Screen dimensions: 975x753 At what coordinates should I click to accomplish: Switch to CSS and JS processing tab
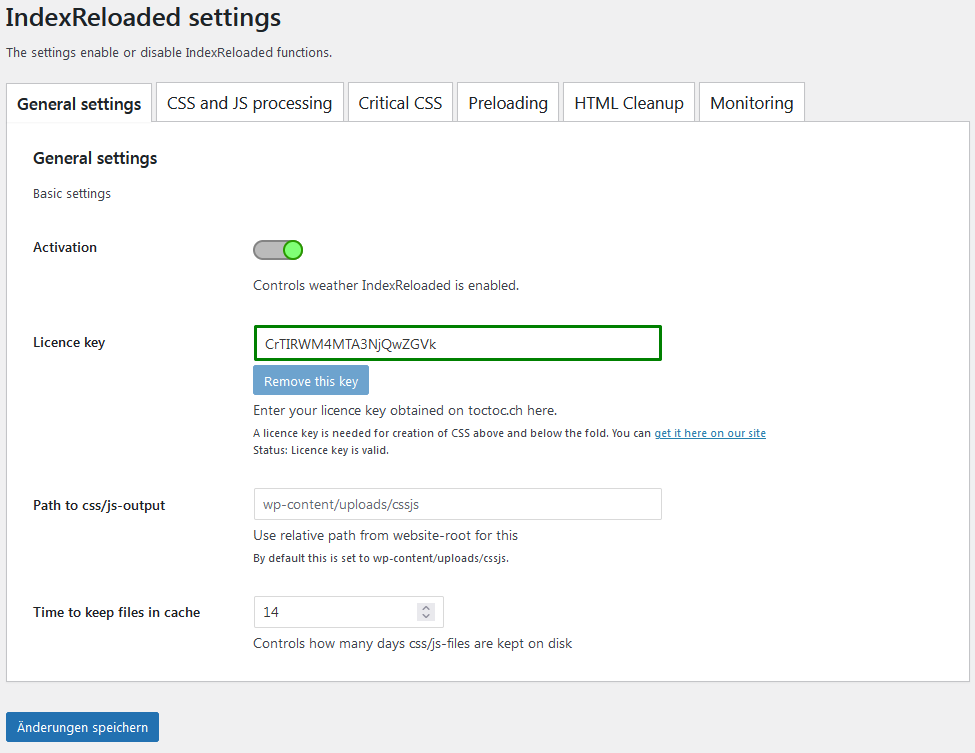coord(249,103)
